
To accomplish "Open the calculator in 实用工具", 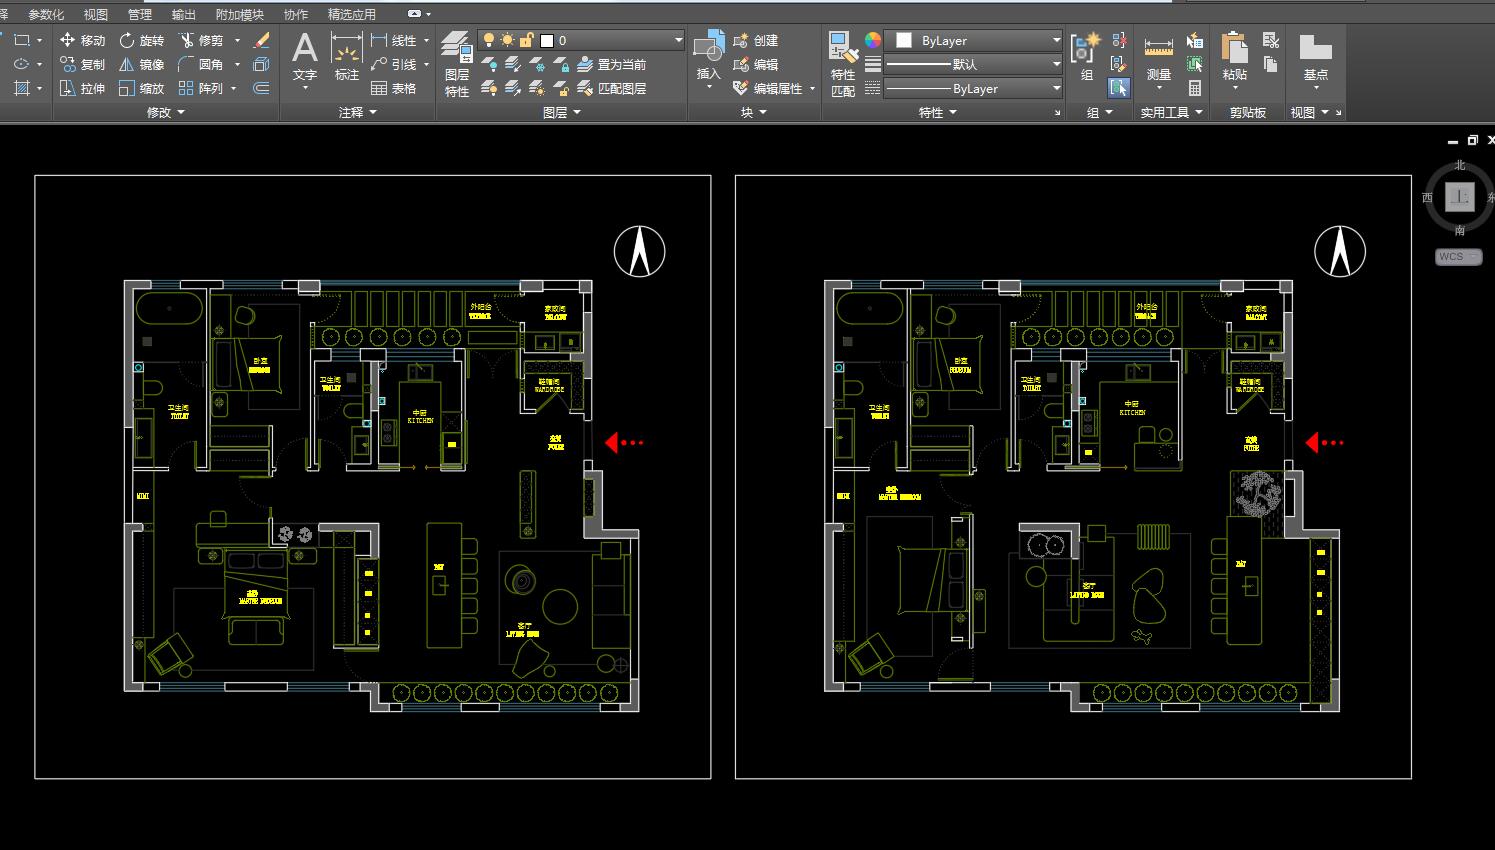I will pyautogui.click(x=1195, y=88).
